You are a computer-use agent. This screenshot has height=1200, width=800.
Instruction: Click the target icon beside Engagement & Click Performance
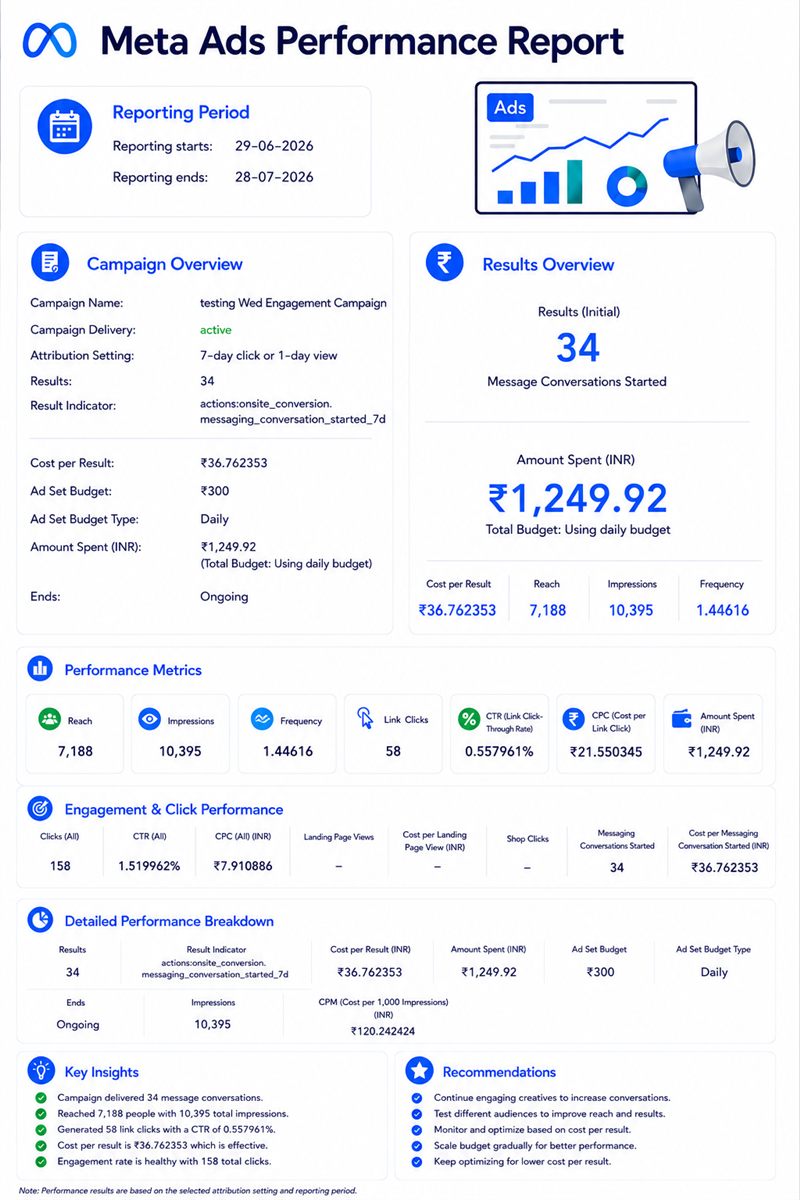40,808
